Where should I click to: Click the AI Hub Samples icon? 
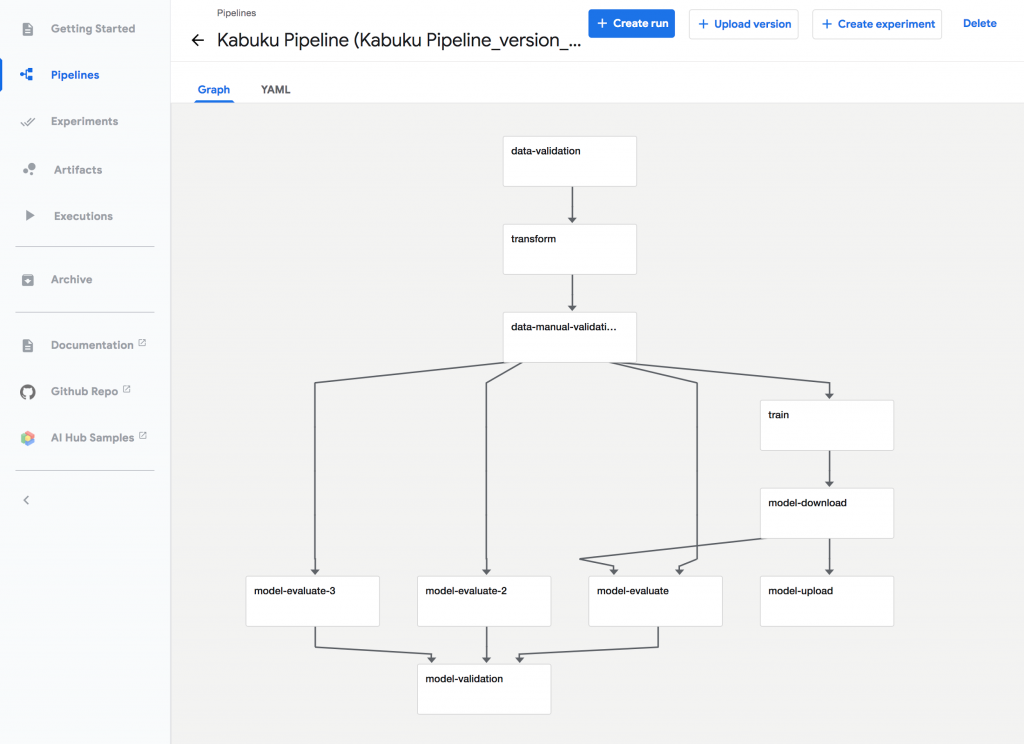tap(28, 438)
